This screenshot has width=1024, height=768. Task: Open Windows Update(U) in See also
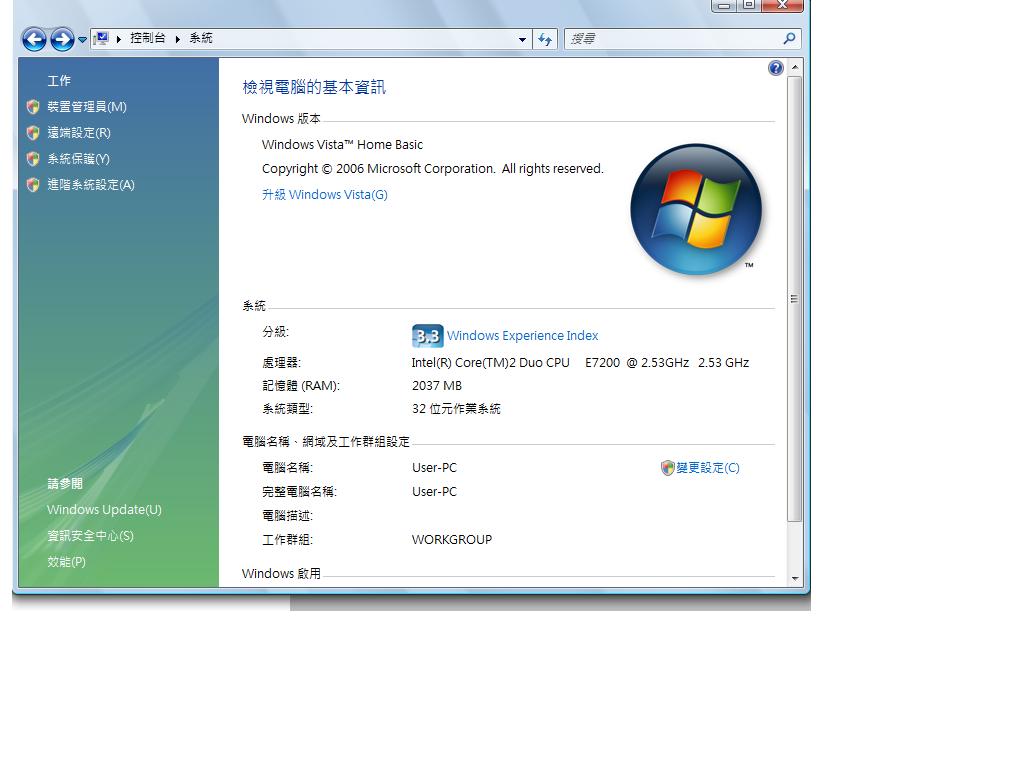click(104, 509)
